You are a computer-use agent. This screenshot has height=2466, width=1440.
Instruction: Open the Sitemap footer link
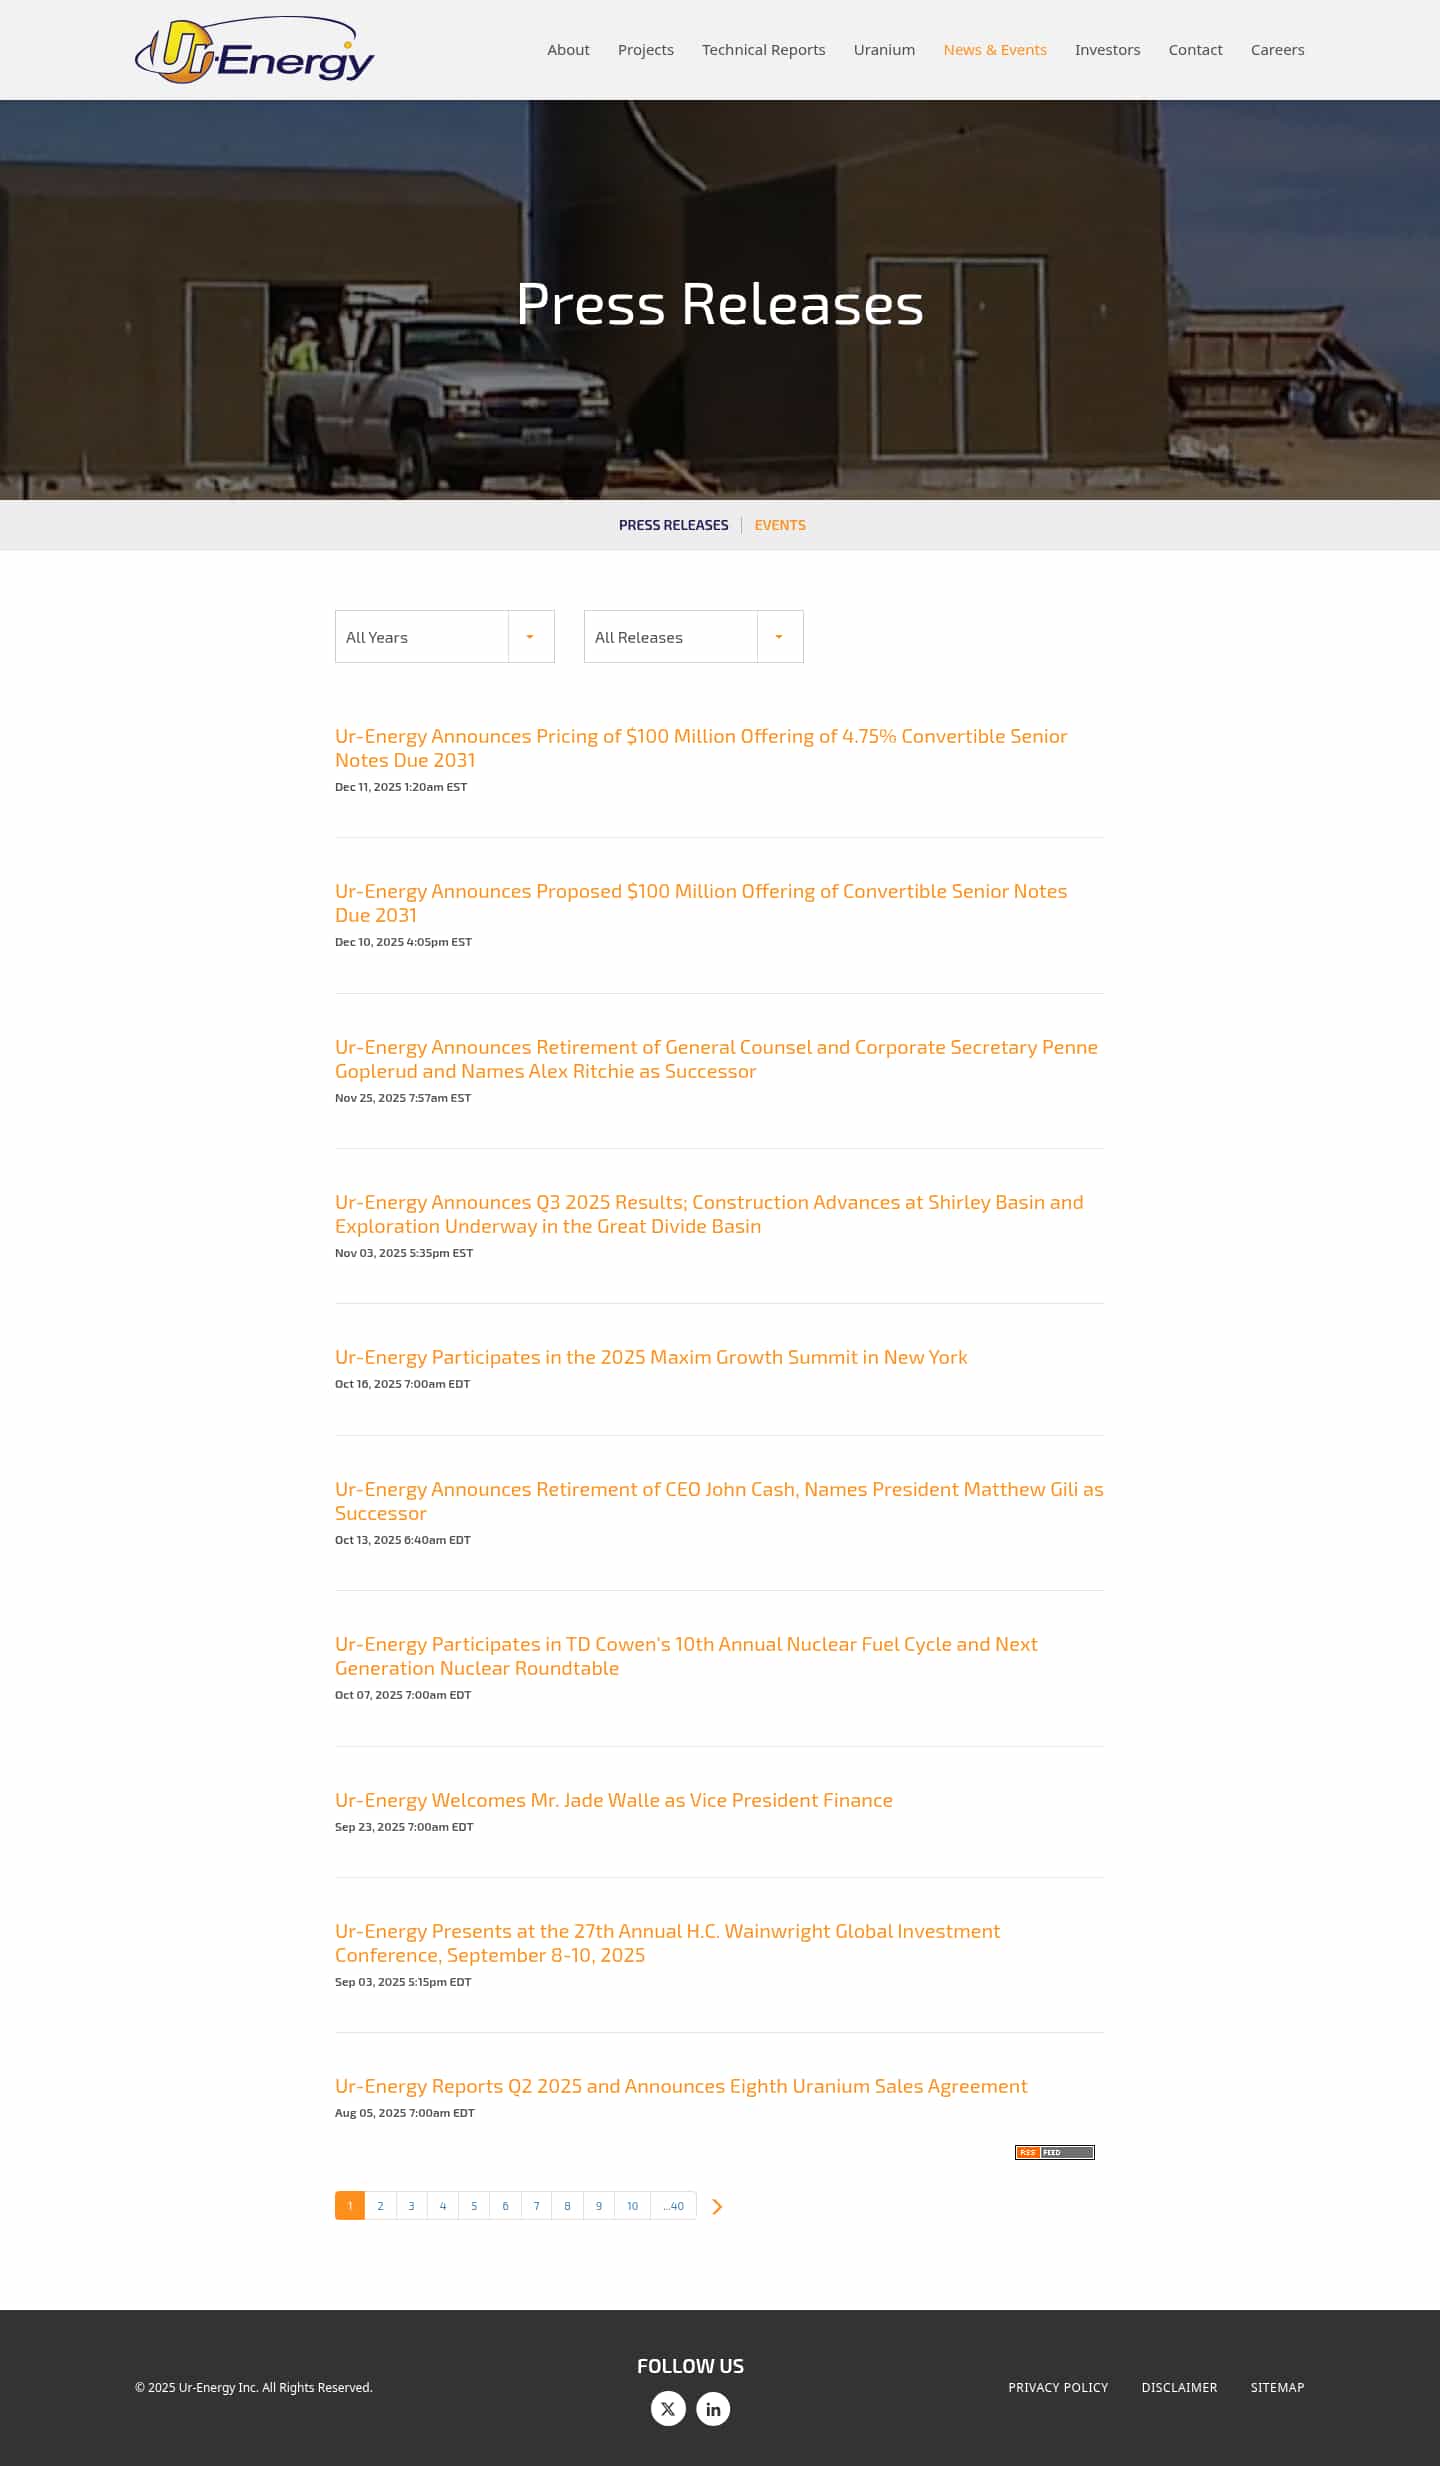[1277, 2387]
